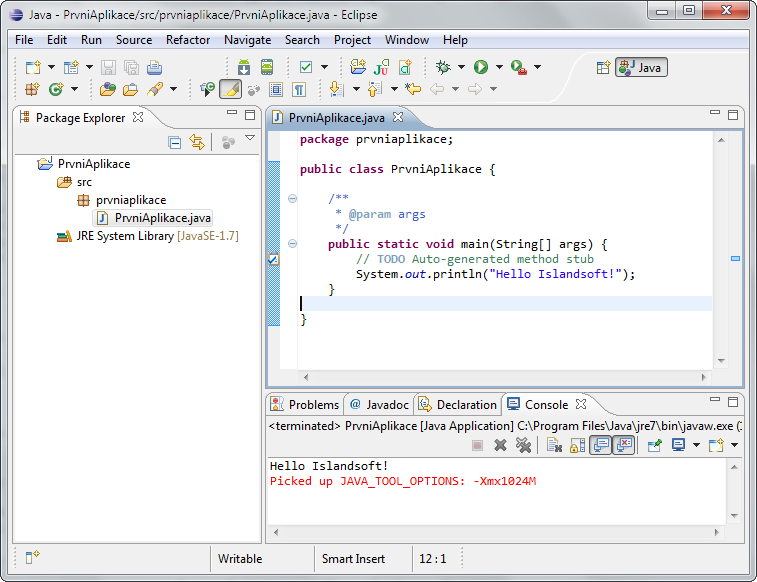Screen dimensions: 757x582
Task: Select the Java perspective button
Action: coord(641,68)
